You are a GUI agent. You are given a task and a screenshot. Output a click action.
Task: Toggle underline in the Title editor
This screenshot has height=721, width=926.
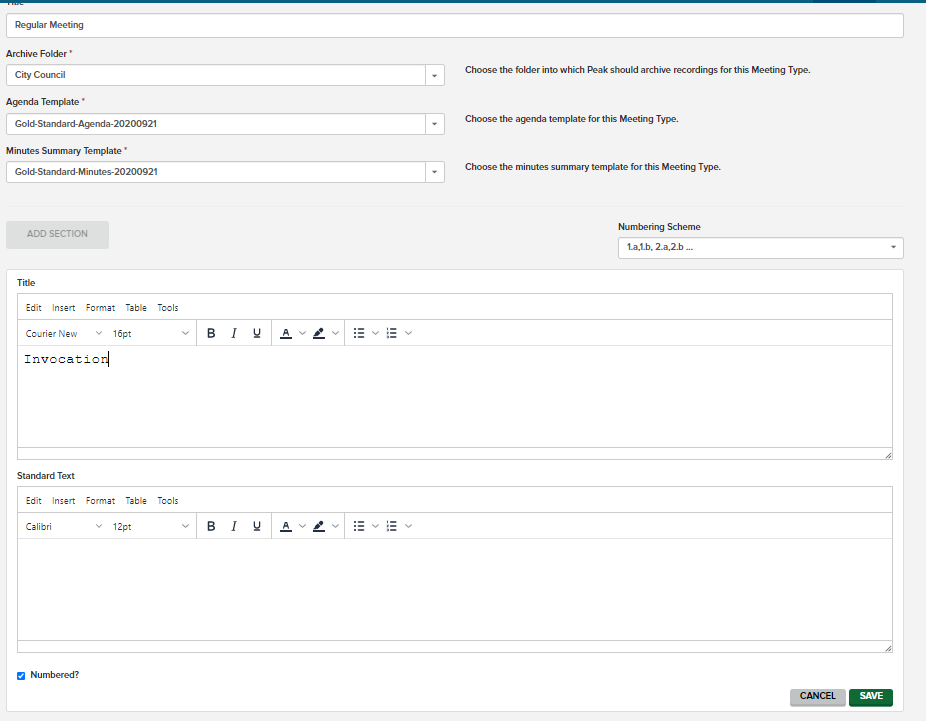pos(256,333)
